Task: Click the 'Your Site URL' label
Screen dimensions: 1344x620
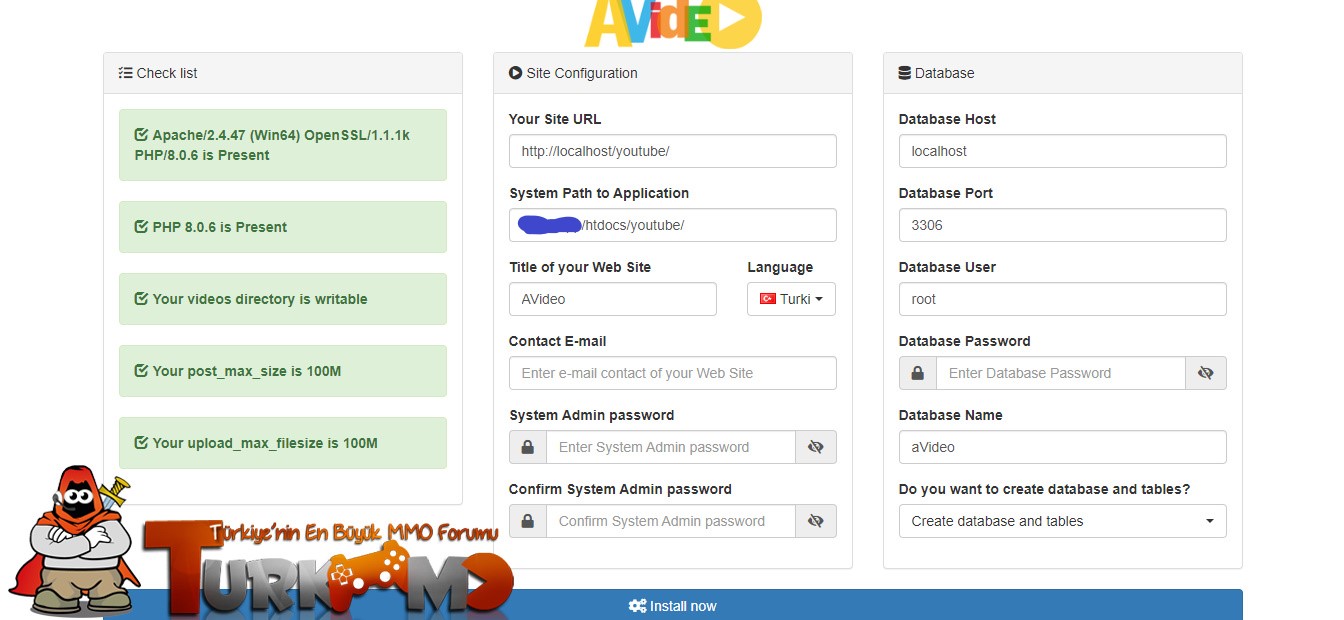Action: point(555,119)
